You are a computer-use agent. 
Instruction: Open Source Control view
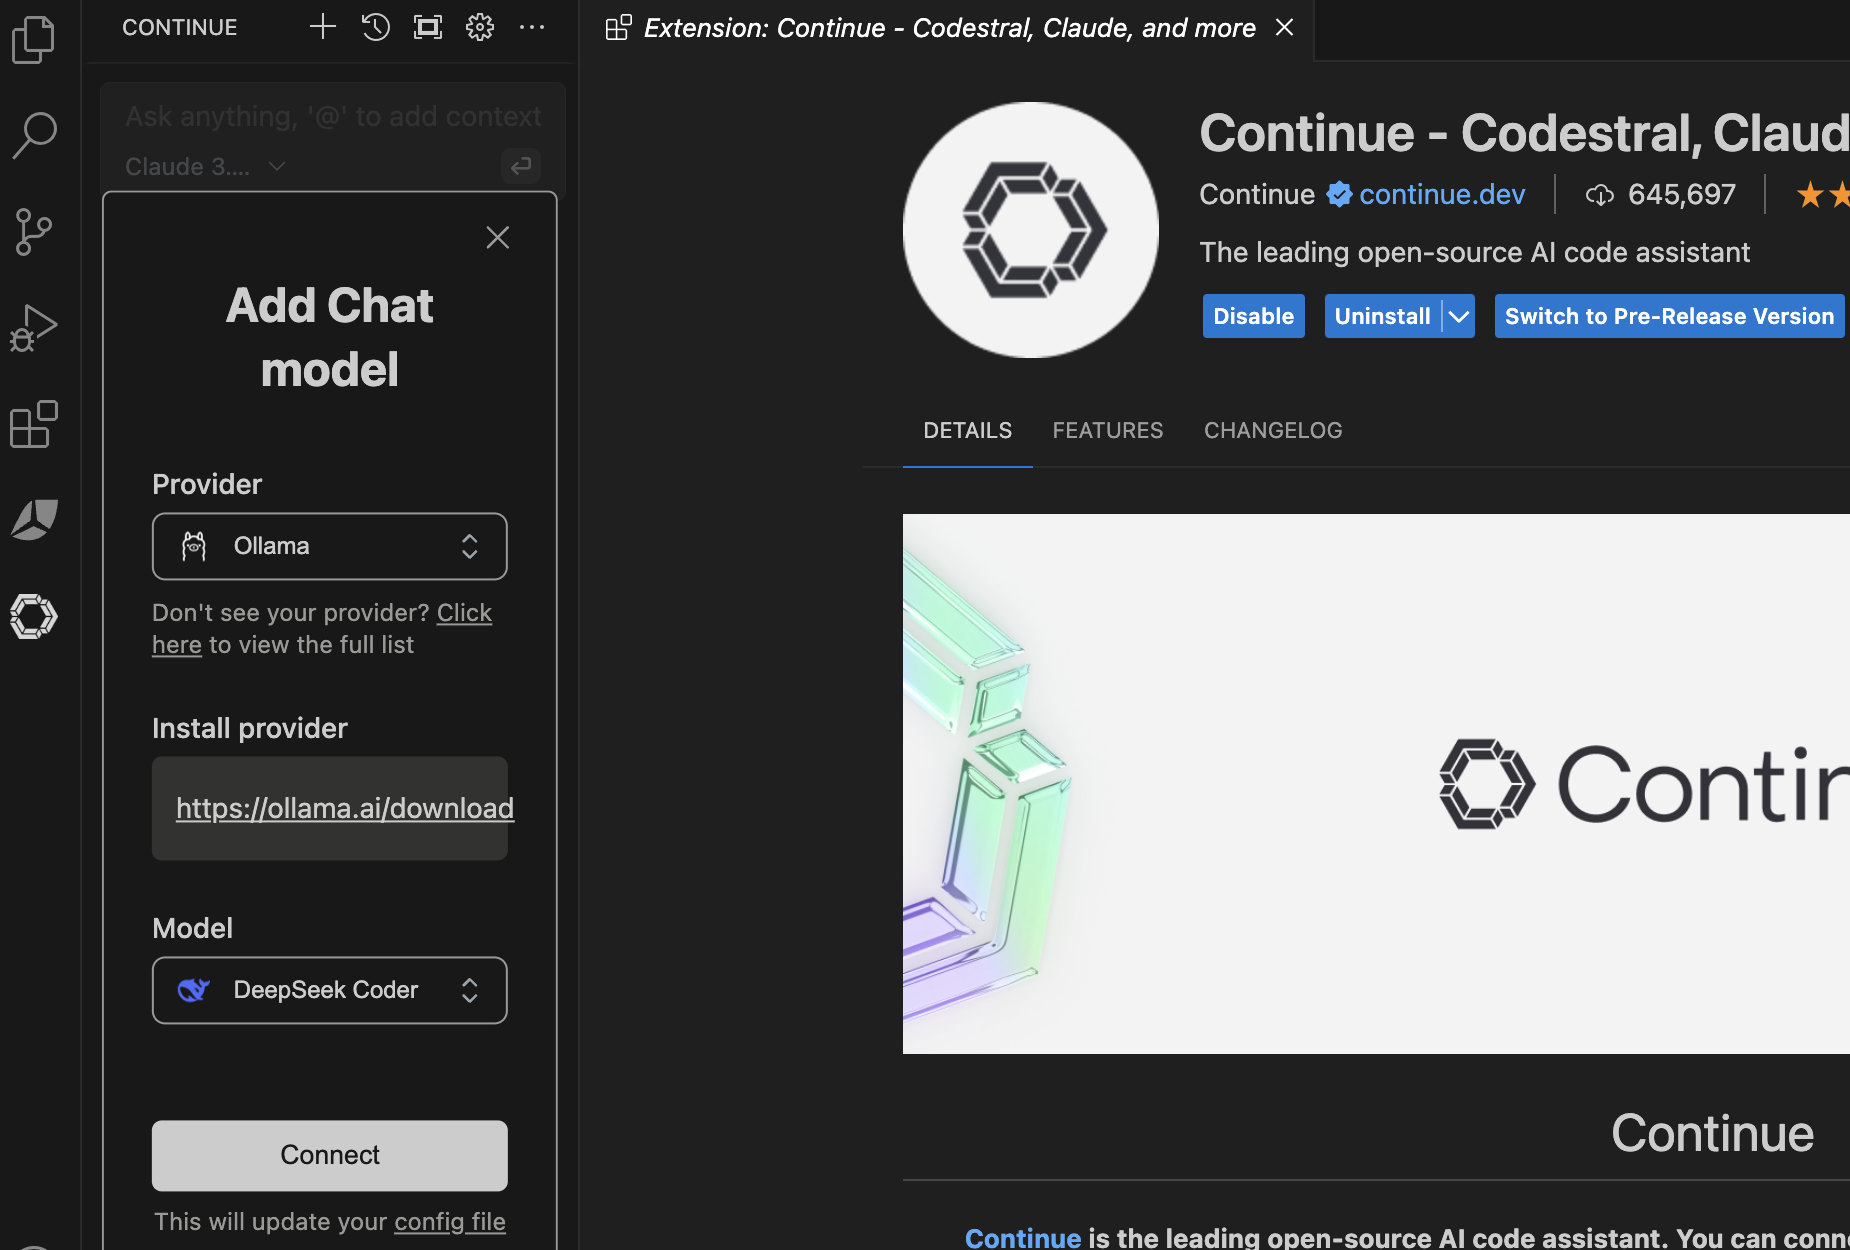point(34,232)
